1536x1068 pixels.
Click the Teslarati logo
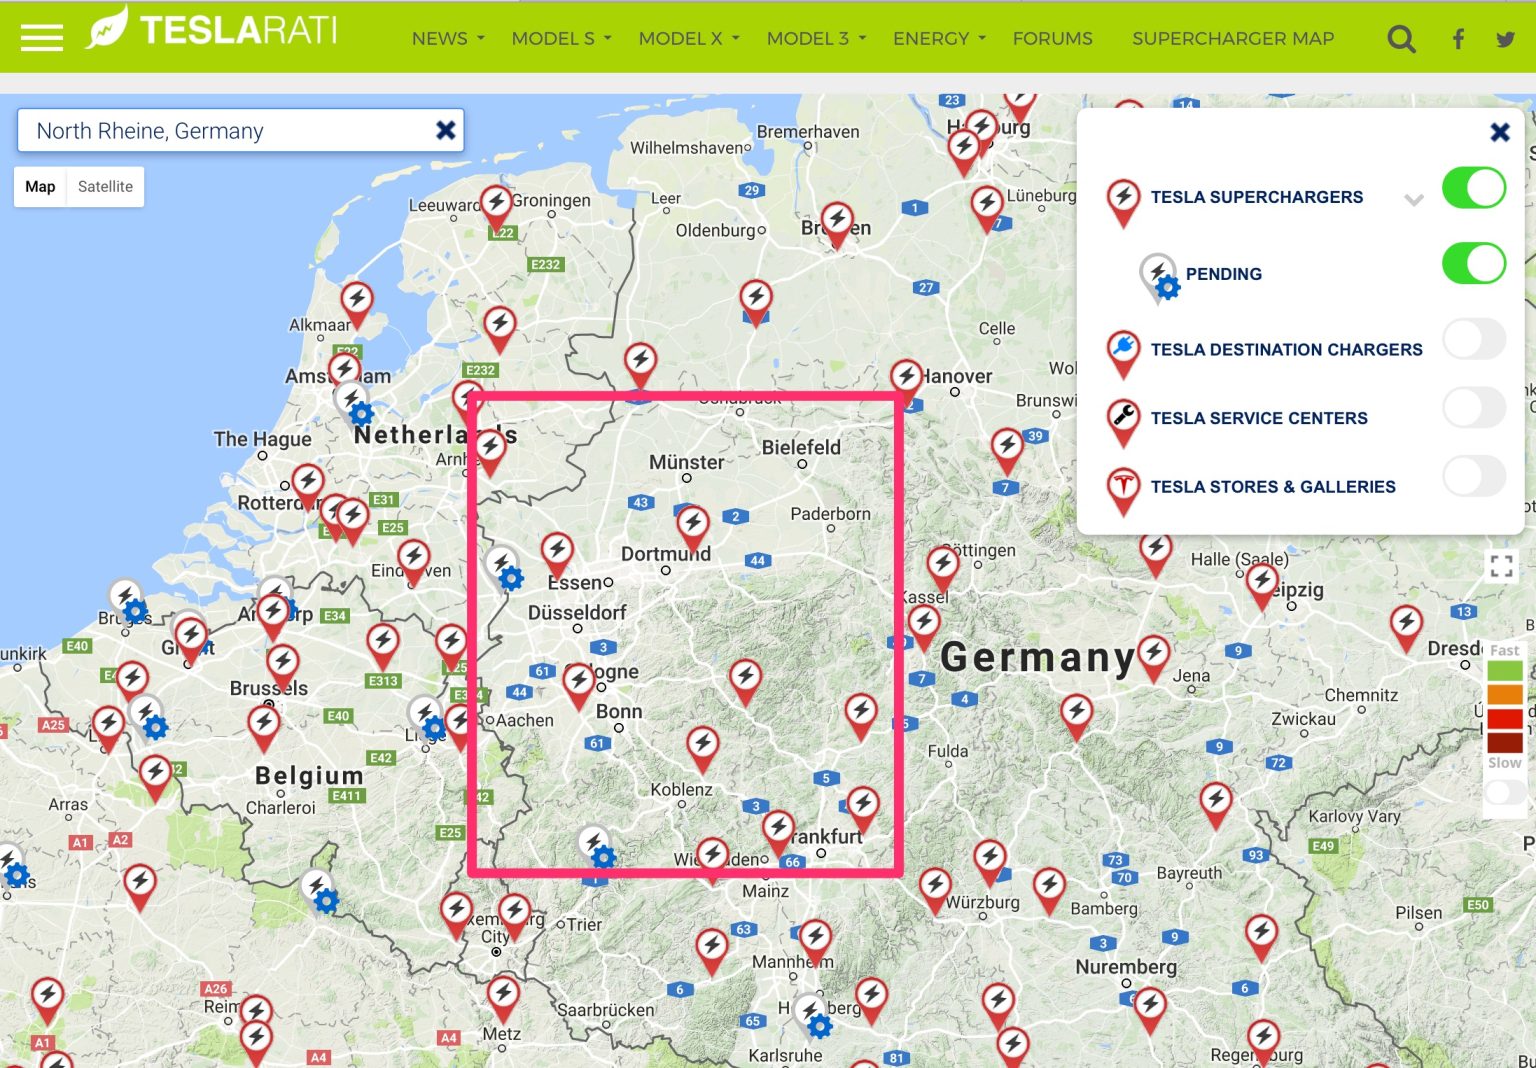[x=212, y=30]
